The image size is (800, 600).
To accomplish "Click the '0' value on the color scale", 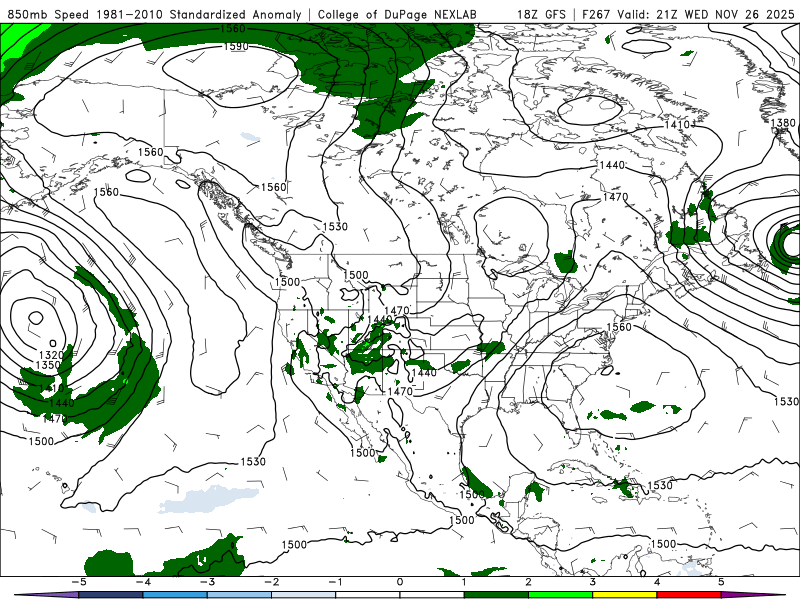I will point(399,583).
